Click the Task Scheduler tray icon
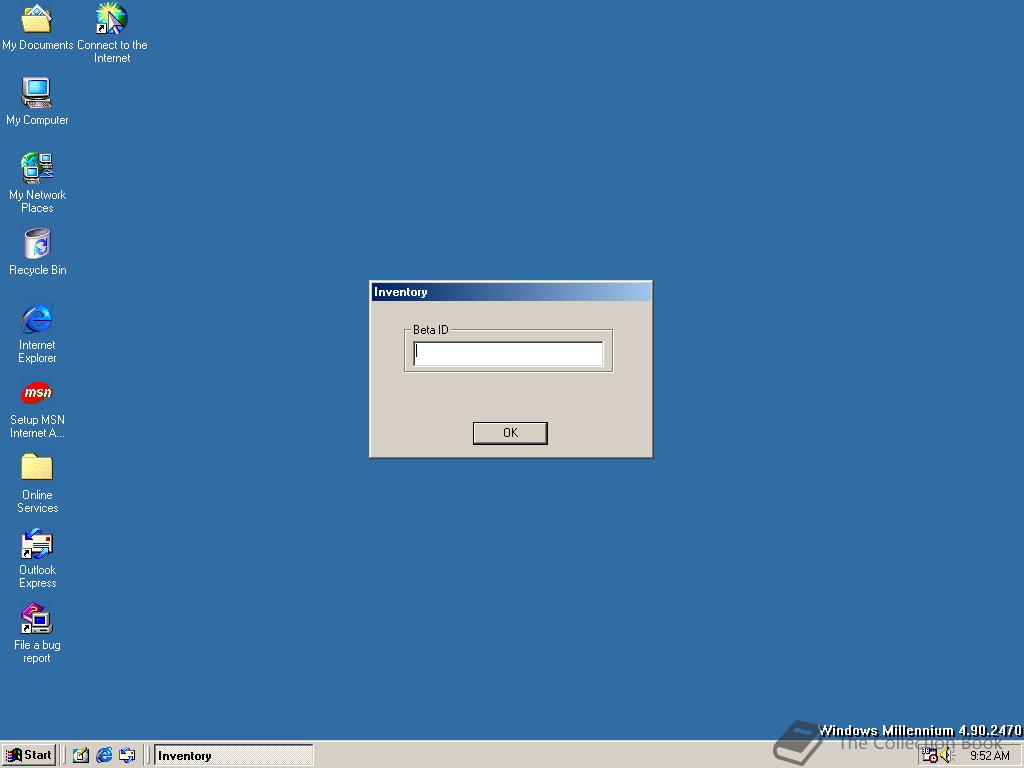The width and height of the screenshot is (1024, 768). pos(929,756)
